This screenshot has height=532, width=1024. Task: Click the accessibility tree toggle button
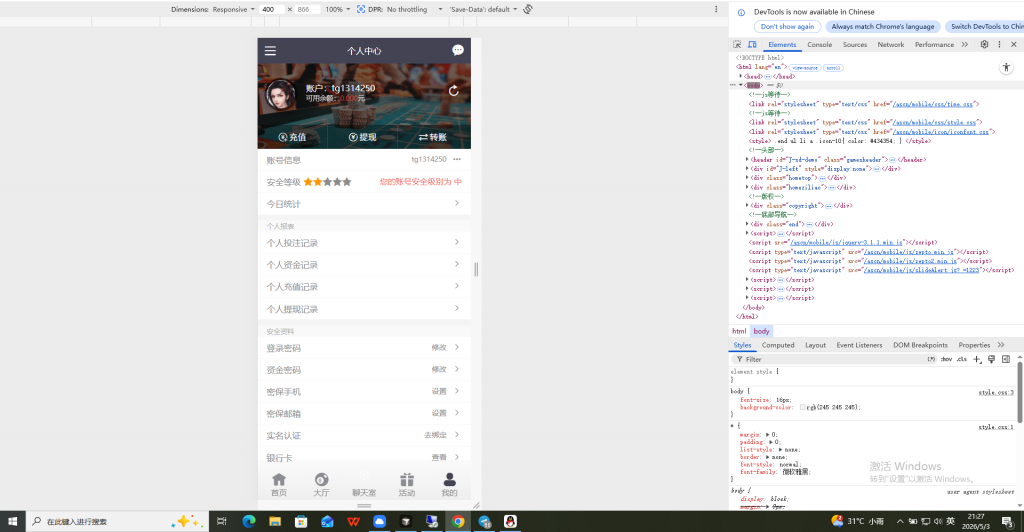coord(1006,67)
